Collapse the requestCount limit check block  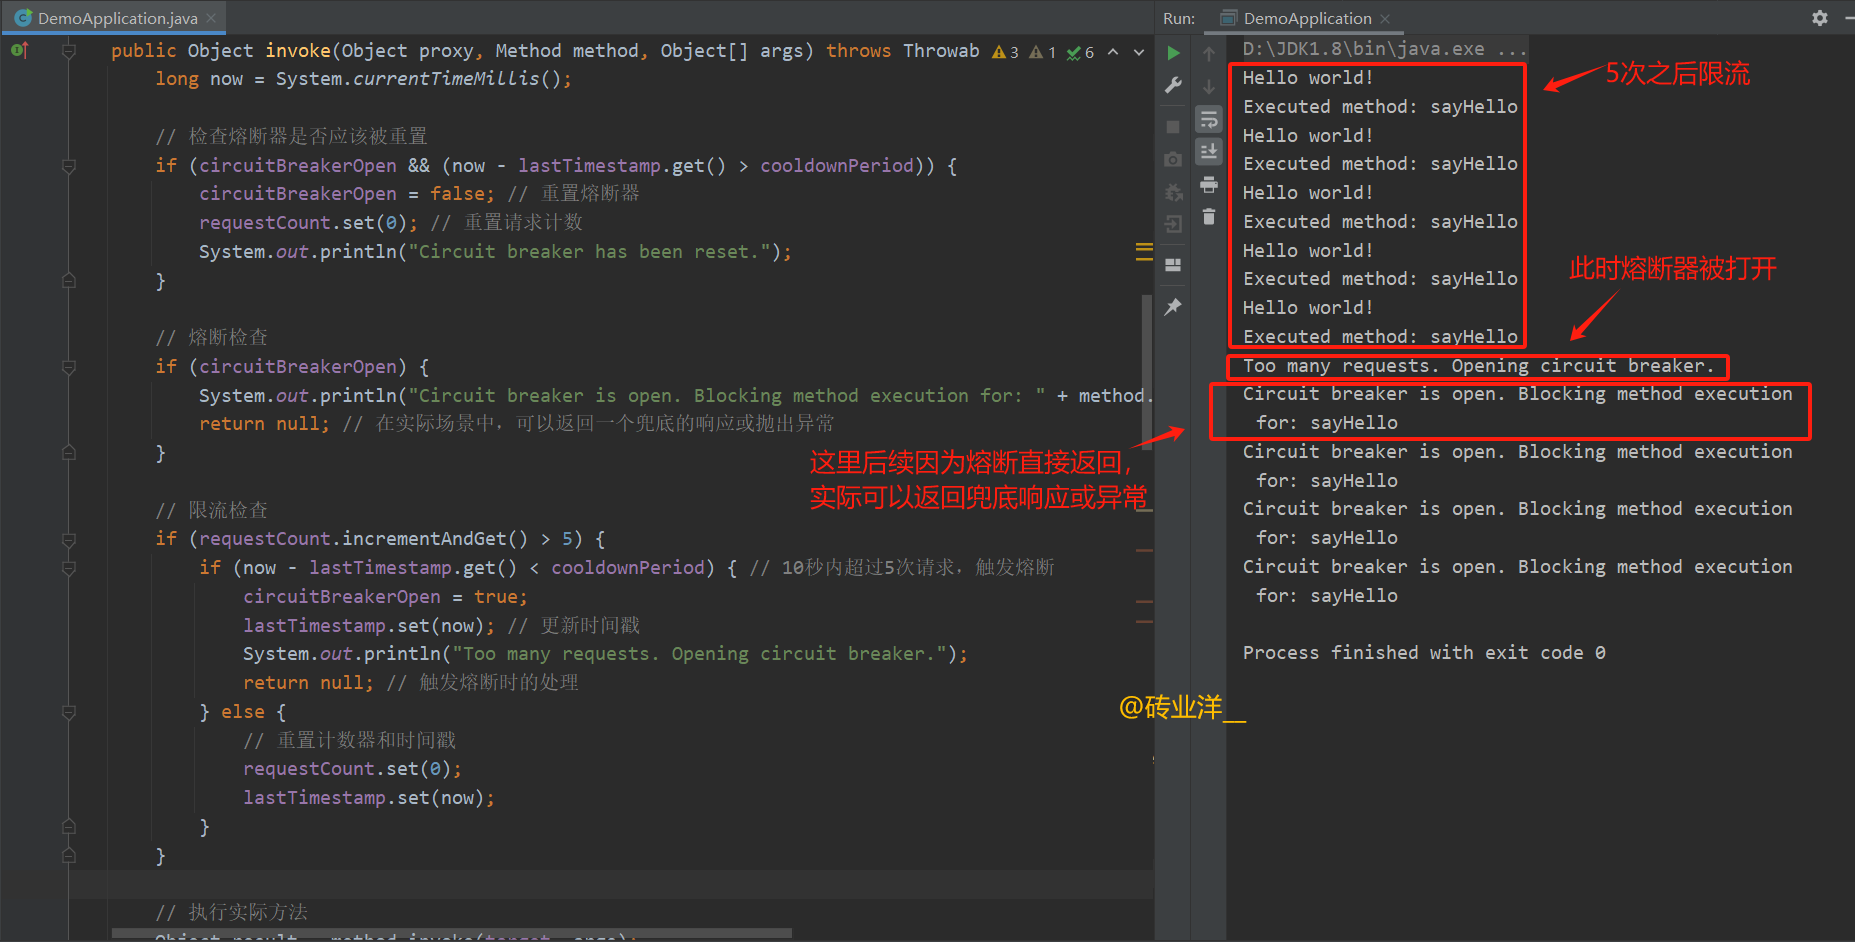tap(68, 538)
